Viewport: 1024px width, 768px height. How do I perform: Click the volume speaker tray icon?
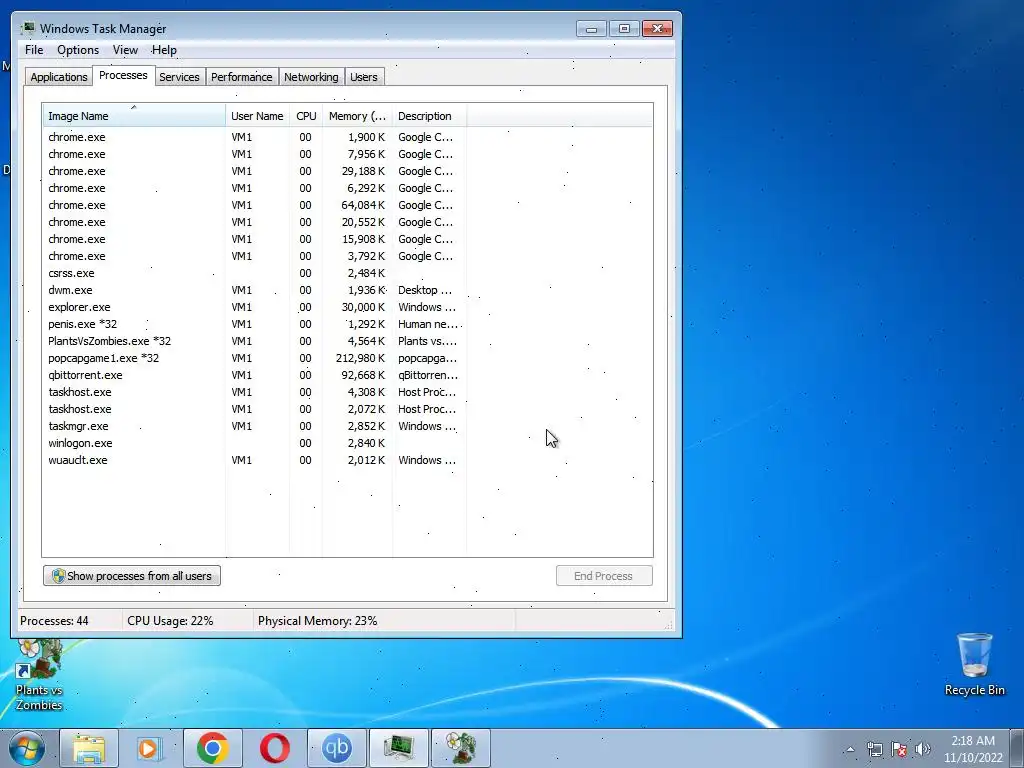[923, 749]
